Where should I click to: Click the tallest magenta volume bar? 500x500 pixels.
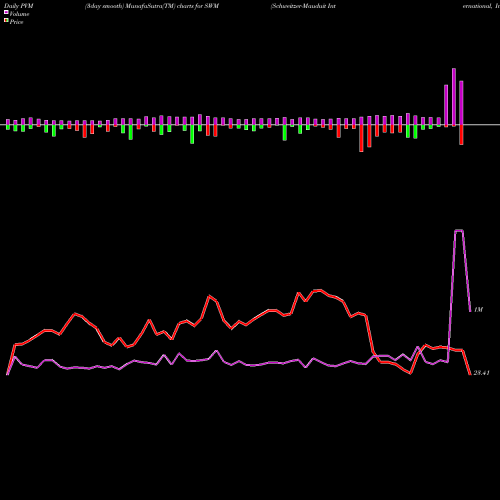454,97
